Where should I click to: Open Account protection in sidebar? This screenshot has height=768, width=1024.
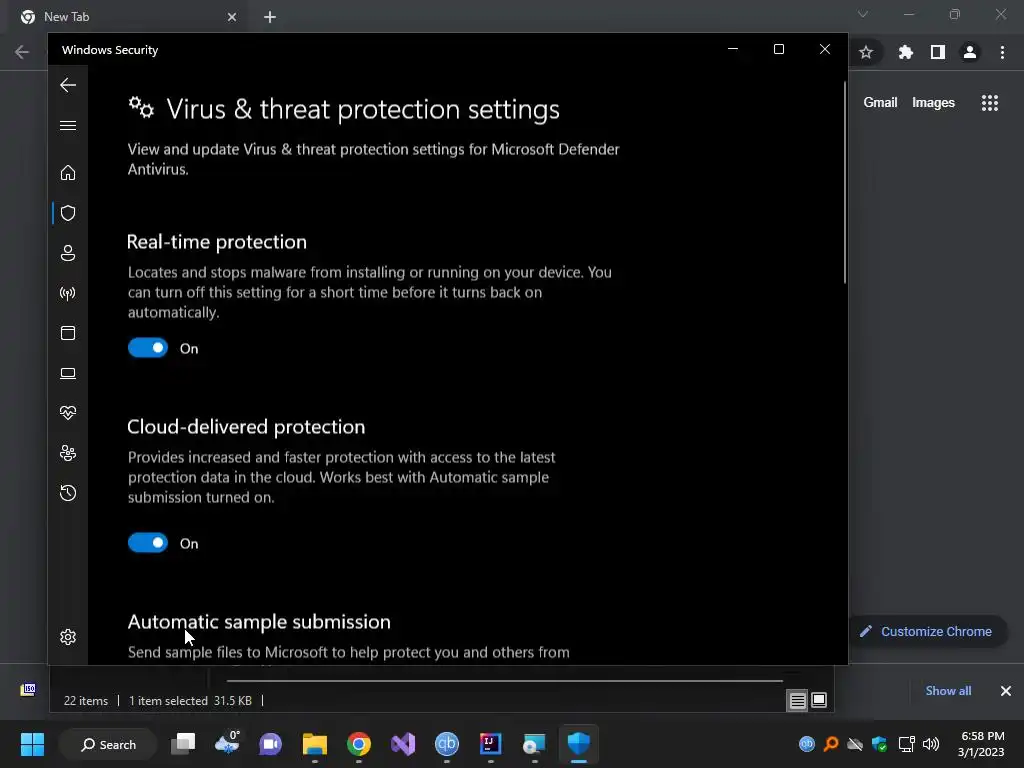tap(68, 253)
